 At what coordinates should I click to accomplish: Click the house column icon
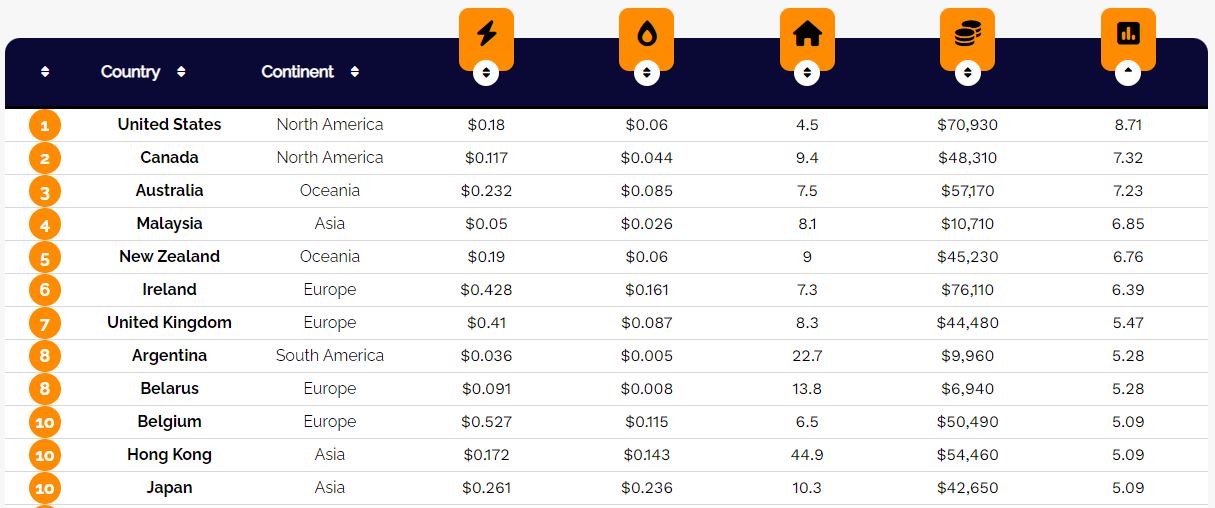pos(807,34)
